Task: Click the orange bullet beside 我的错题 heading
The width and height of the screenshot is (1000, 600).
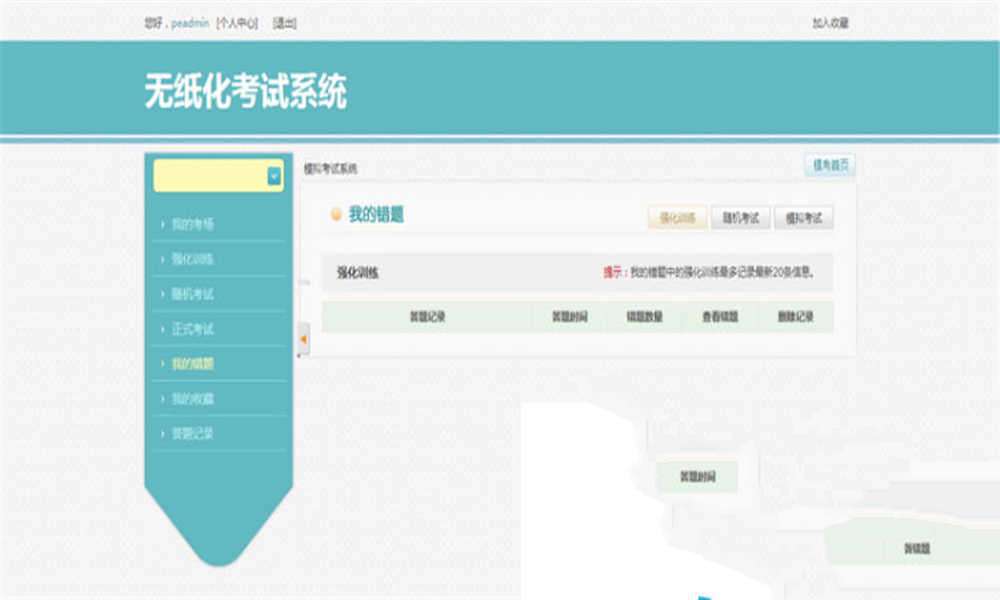Action: 336,215
